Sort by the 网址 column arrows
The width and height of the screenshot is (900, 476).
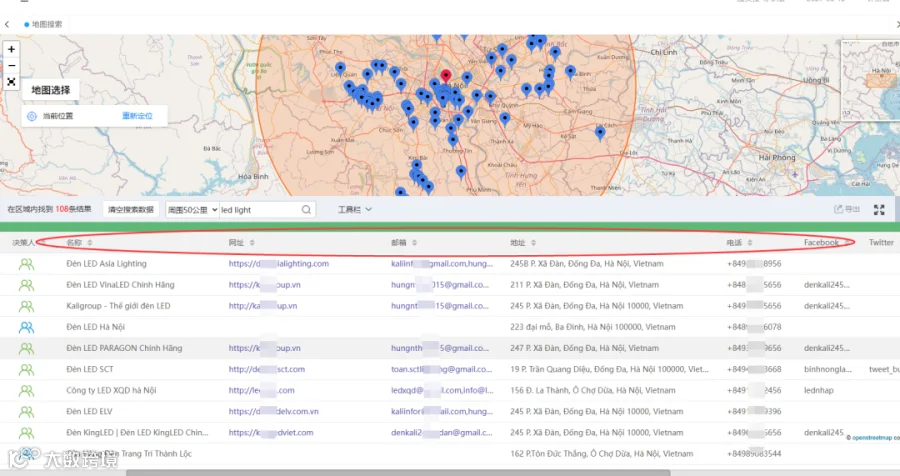(252, 243)
